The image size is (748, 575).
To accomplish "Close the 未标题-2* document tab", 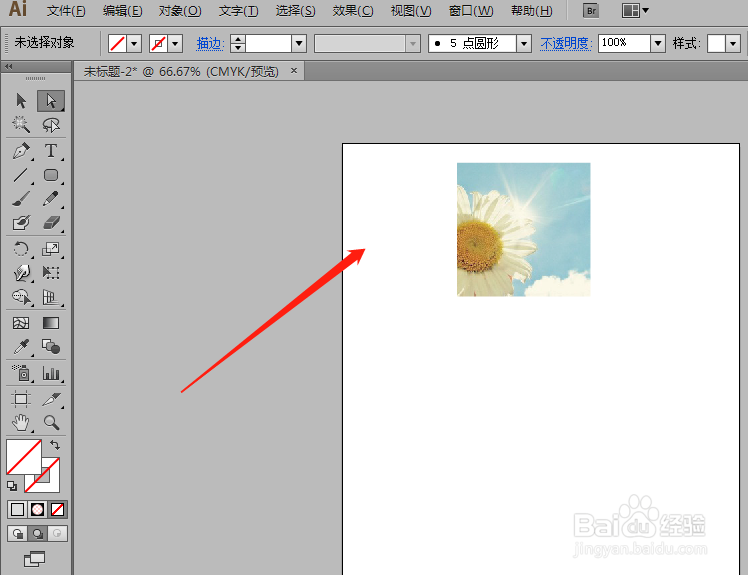I will click(x=294, y=71).
